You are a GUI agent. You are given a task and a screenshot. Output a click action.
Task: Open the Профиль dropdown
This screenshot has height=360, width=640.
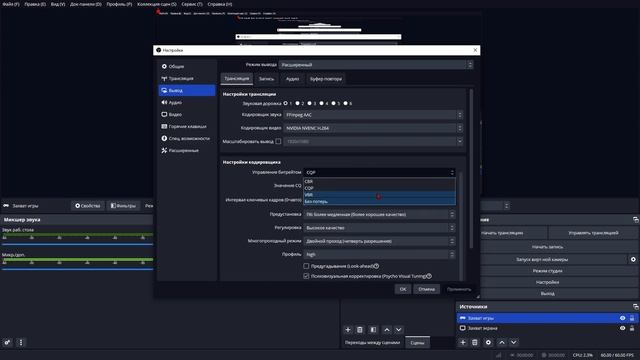point(379,254)
